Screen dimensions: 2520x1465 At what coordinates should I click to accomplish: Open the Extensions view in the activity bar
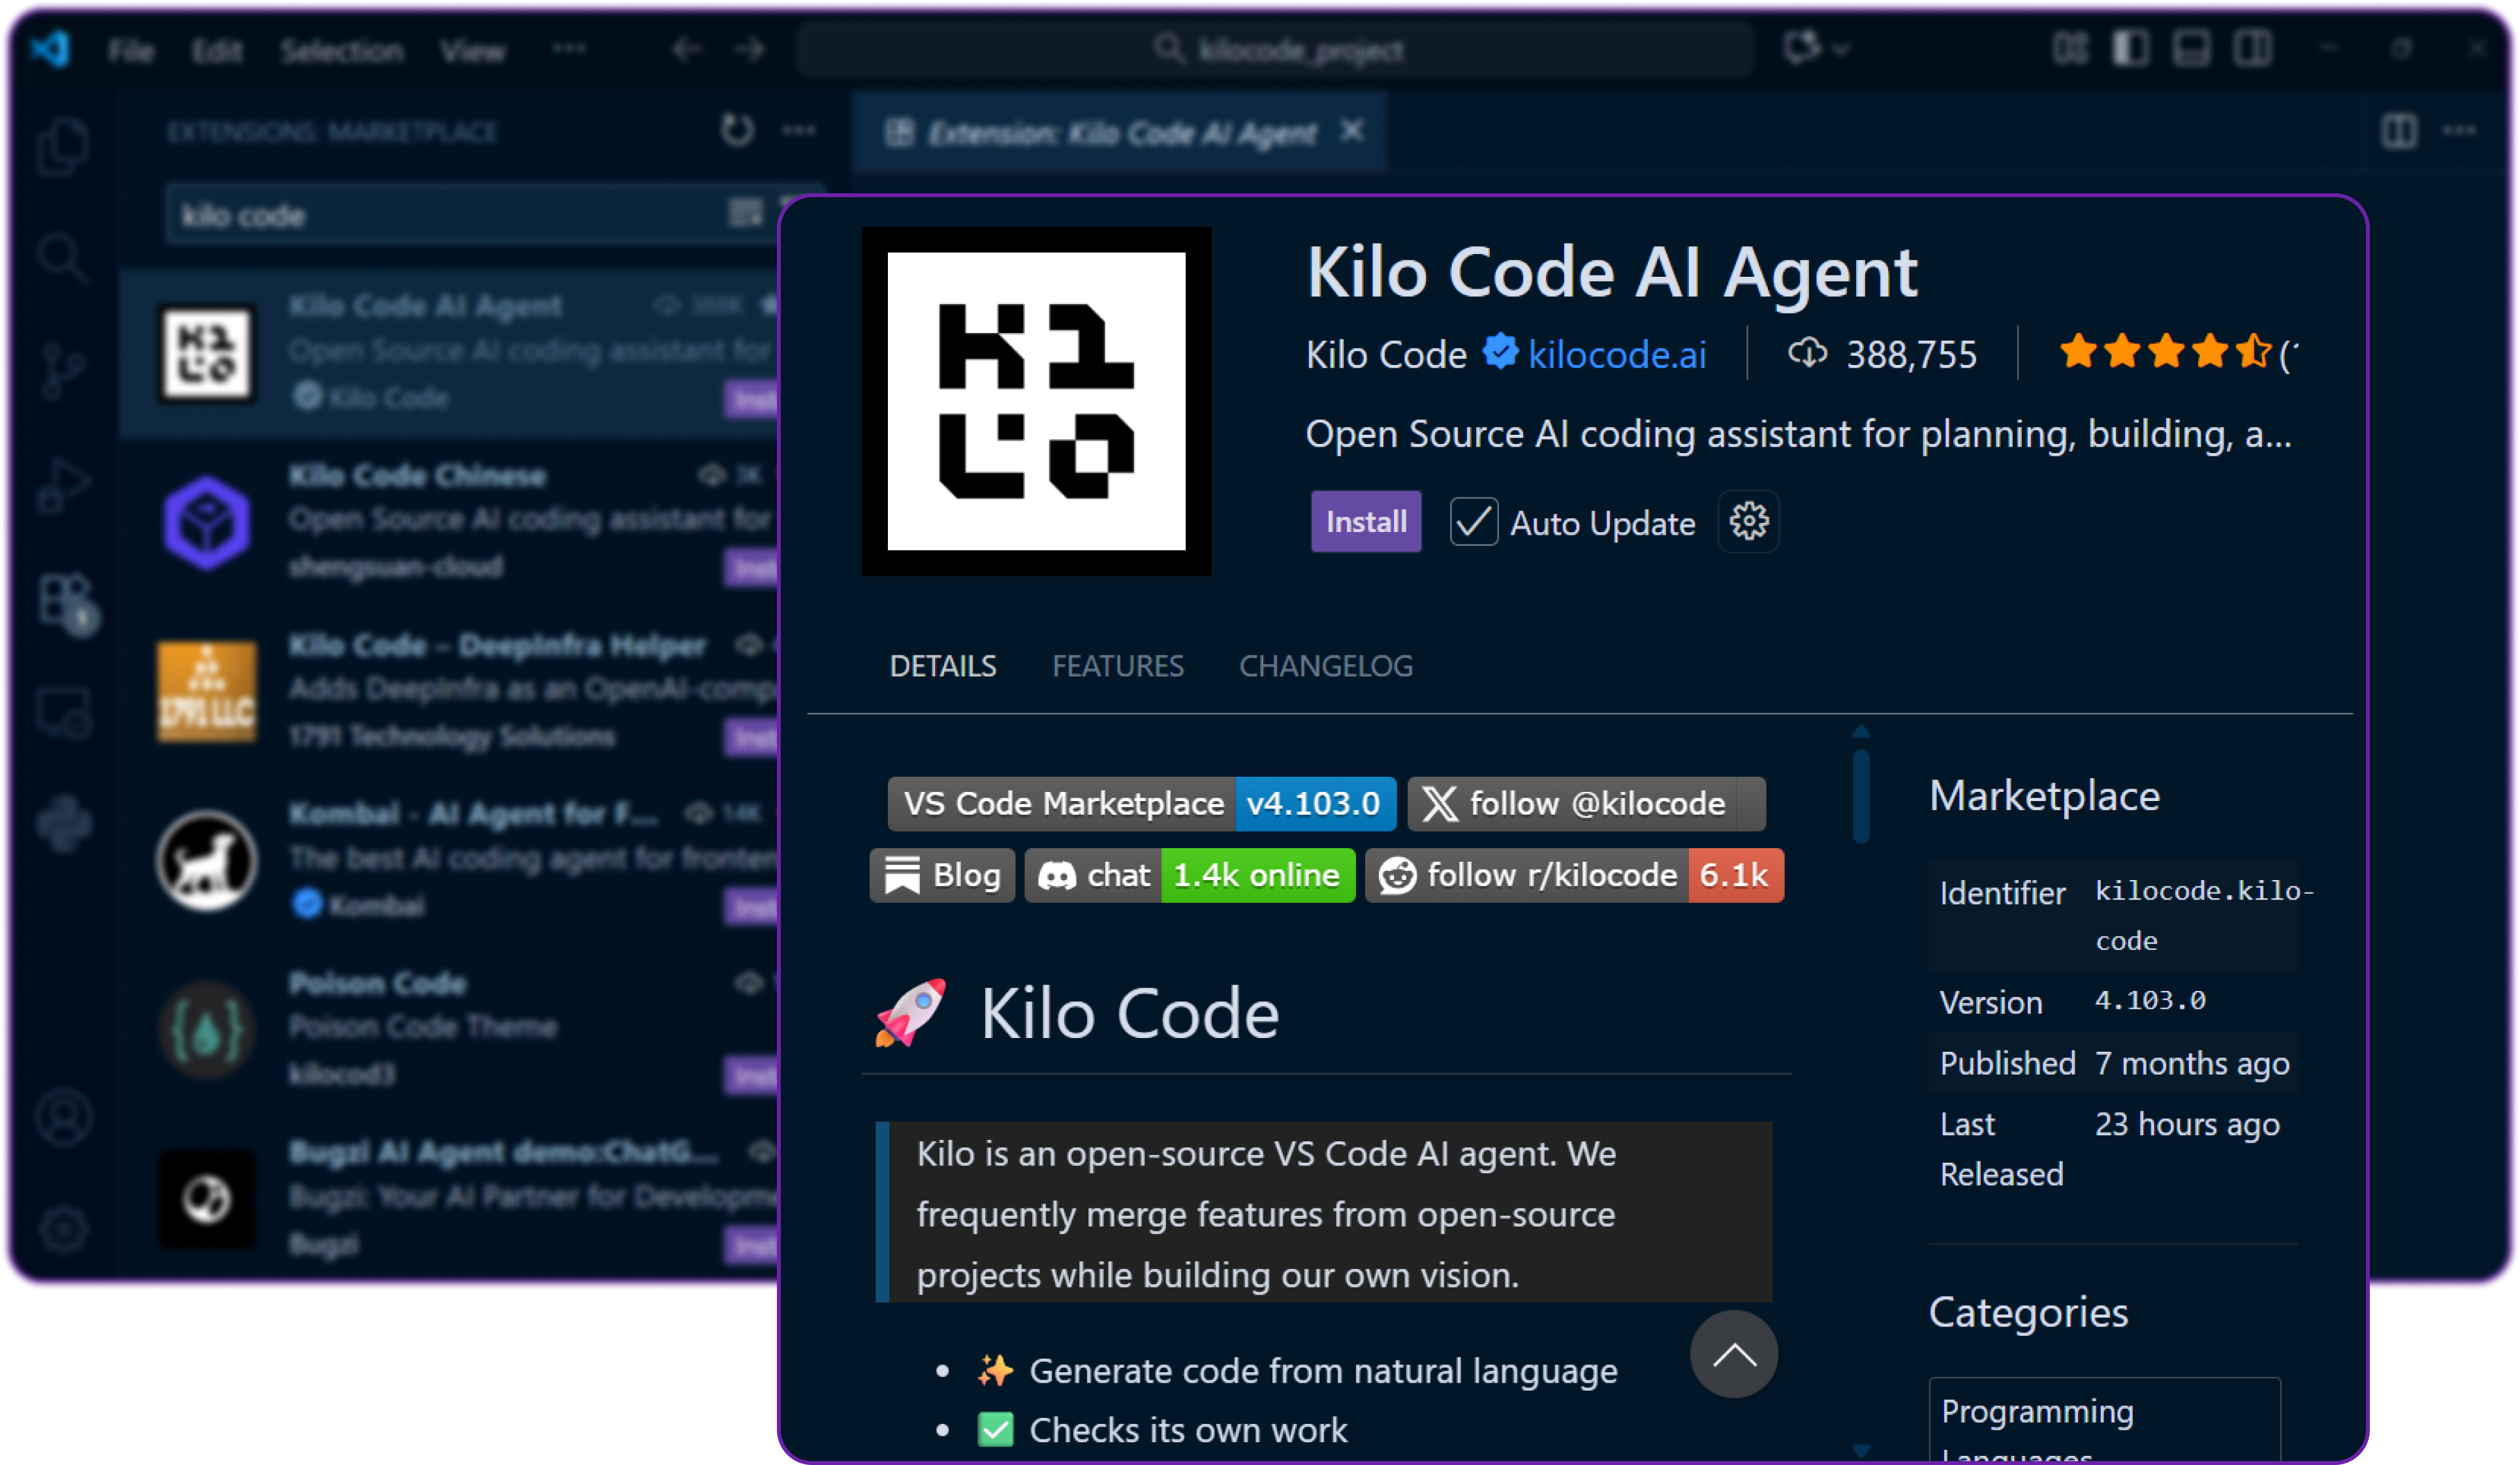pos(64,601)
